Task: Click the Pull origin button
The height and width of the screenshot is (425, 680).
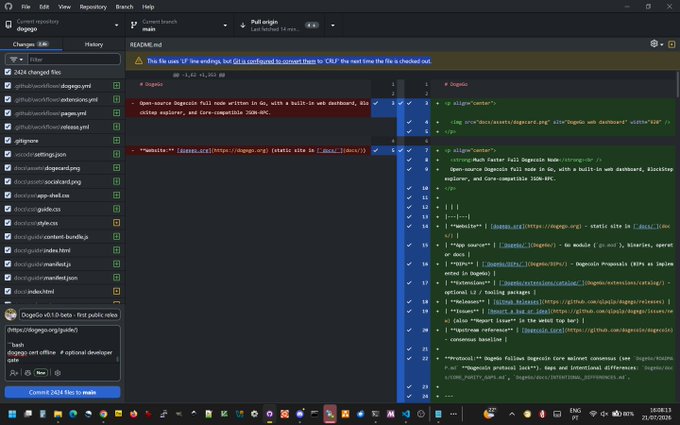Action: [x=281, y=25]
